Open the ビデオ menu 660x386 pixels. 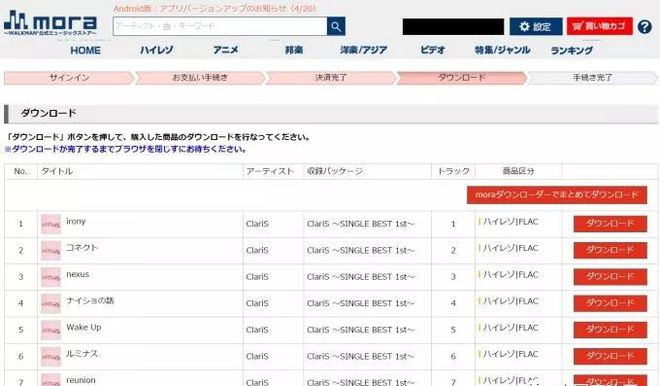click(432, 50)
